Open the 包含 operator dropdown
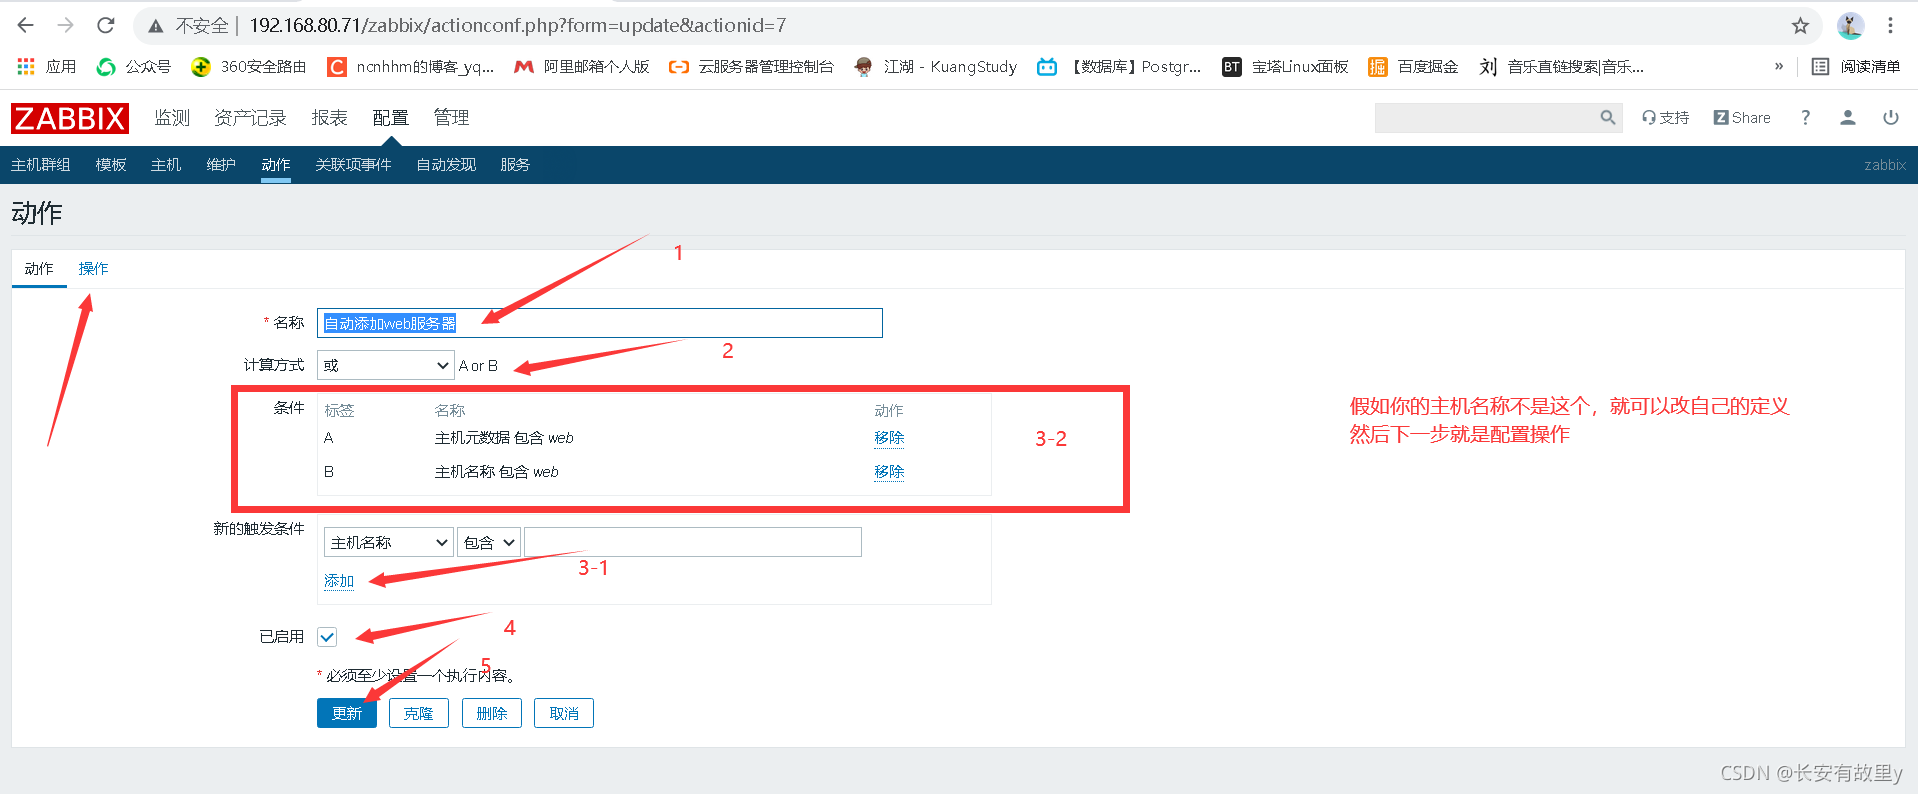 click(x=489, y=542)
